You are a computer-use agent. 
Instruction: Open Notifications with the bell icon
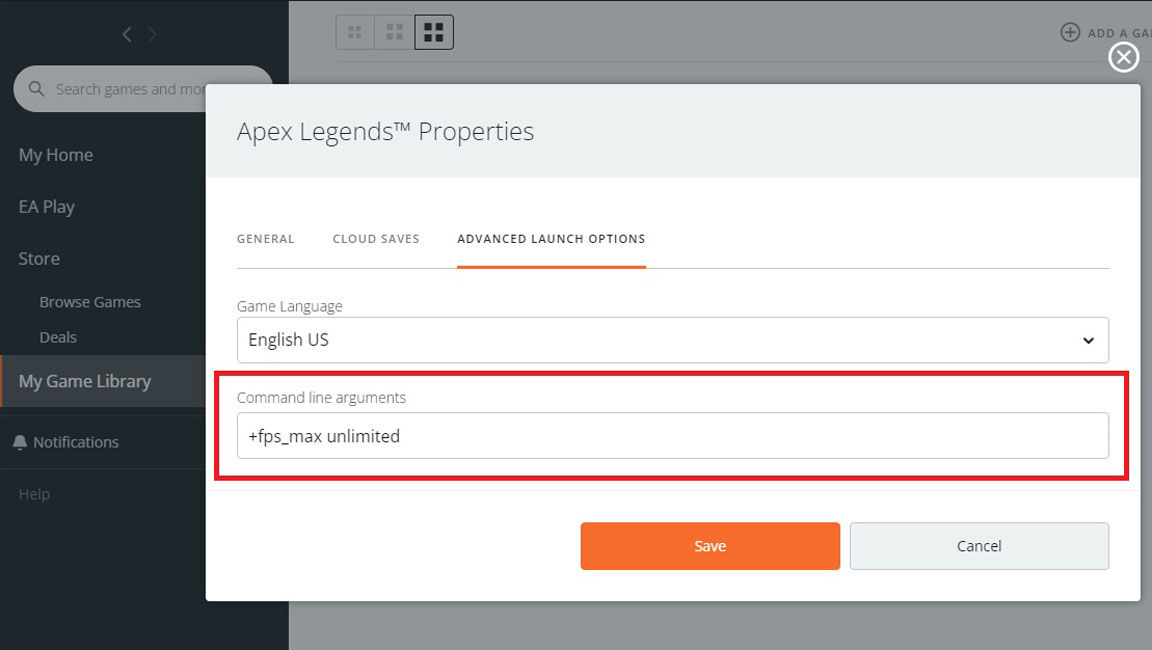pyautogui.click(x=20, y=442)
